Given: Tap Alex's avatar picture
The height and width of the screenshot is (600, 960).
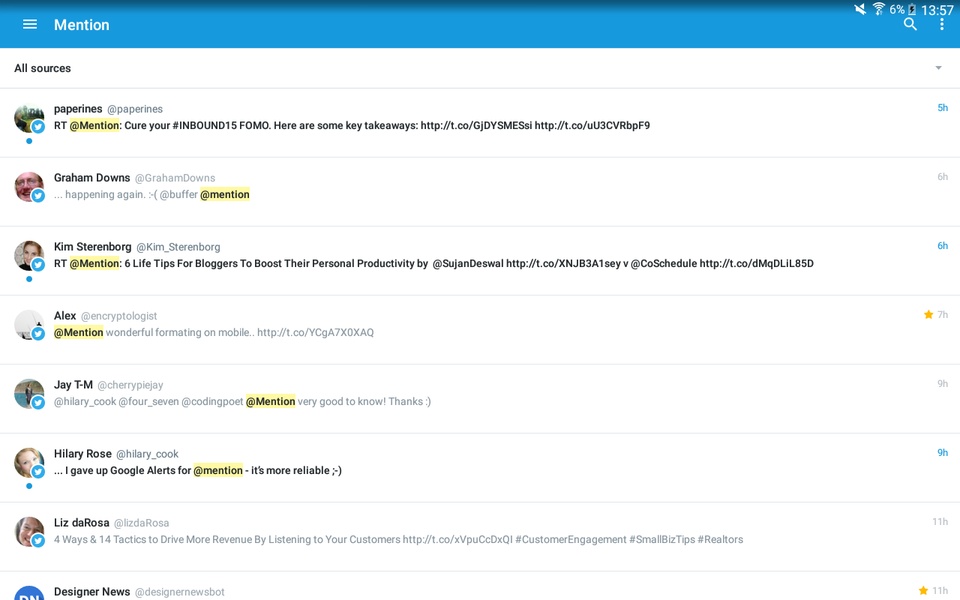Looking at the screenshot, I should pos(29,325).
